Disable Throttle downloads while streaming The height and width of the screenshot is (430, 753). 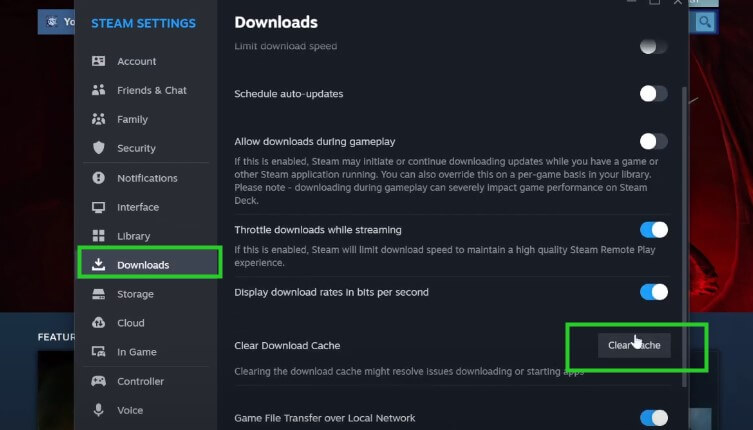coord(653,230)
